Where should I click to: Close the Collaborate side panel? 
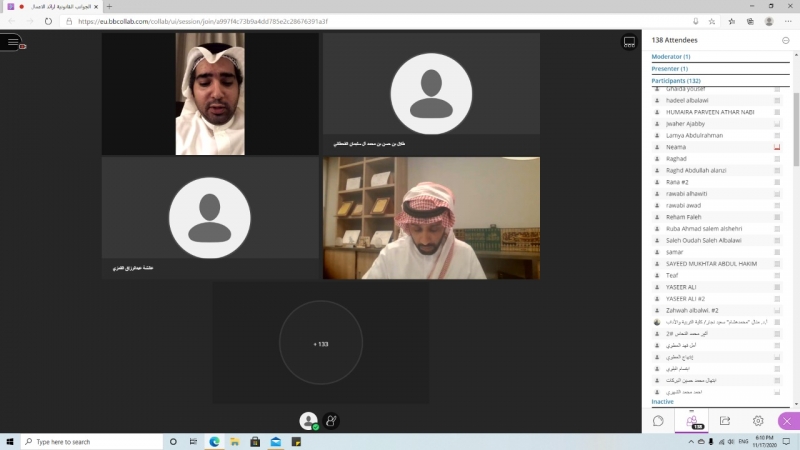coord(786,421)
